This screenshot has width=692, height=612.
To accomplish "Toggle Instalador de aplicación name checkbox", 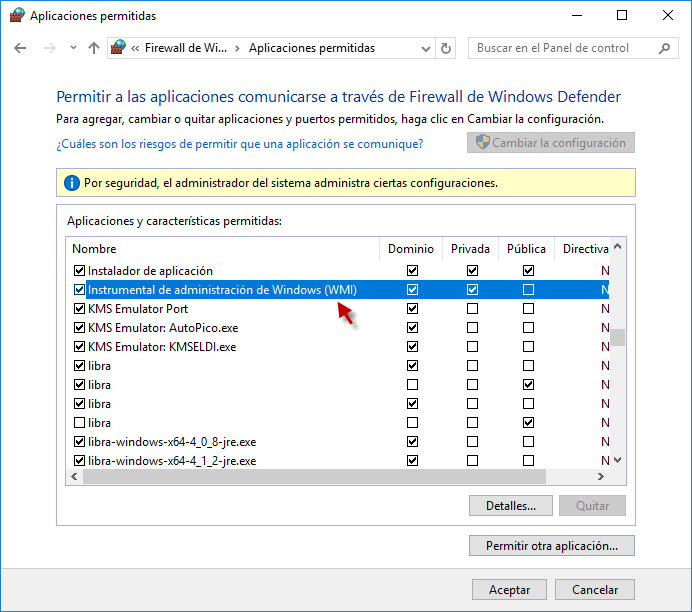I will coord(79,270).
